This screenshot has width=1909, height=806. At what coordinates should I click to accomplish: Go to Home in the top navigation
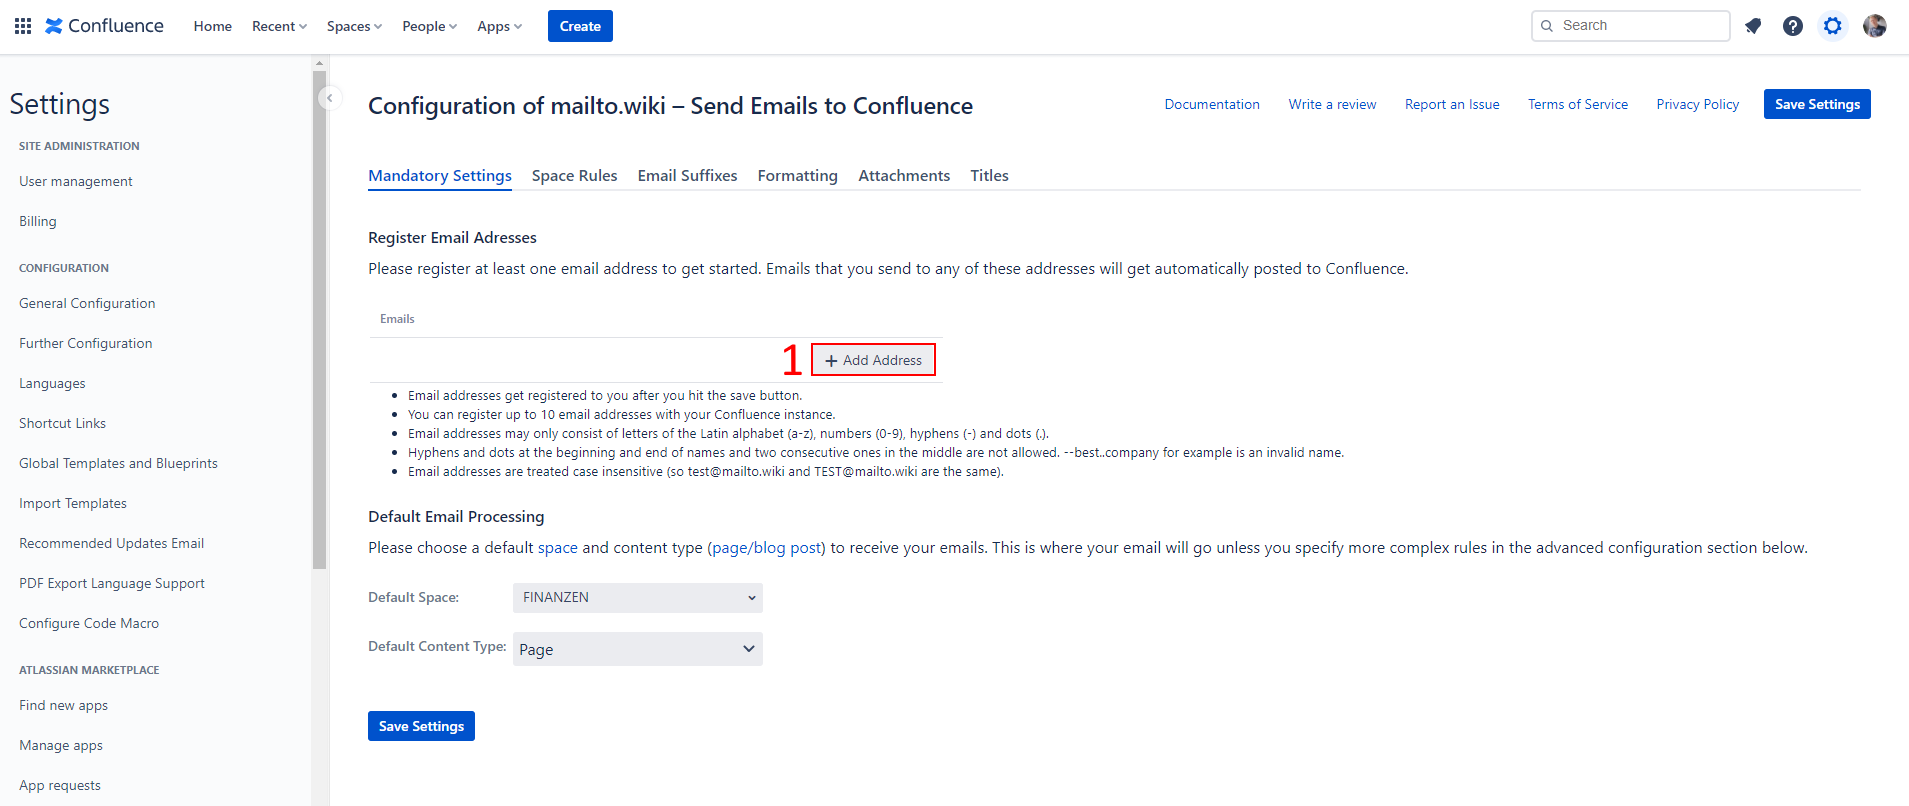(212, 26)
